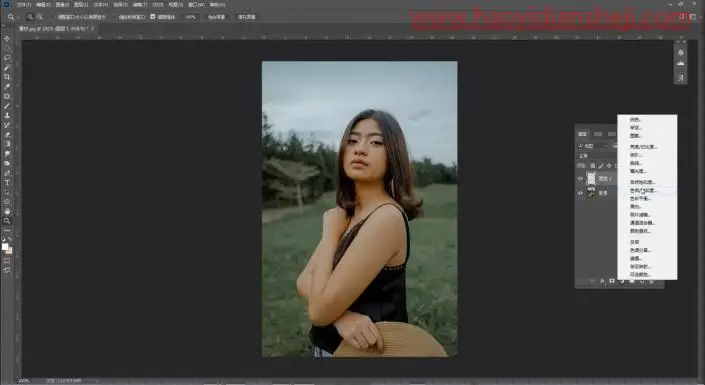The height and width of the screenshot is (385, 705).
Task: Select the Pen tool
Action: point(7,173)
